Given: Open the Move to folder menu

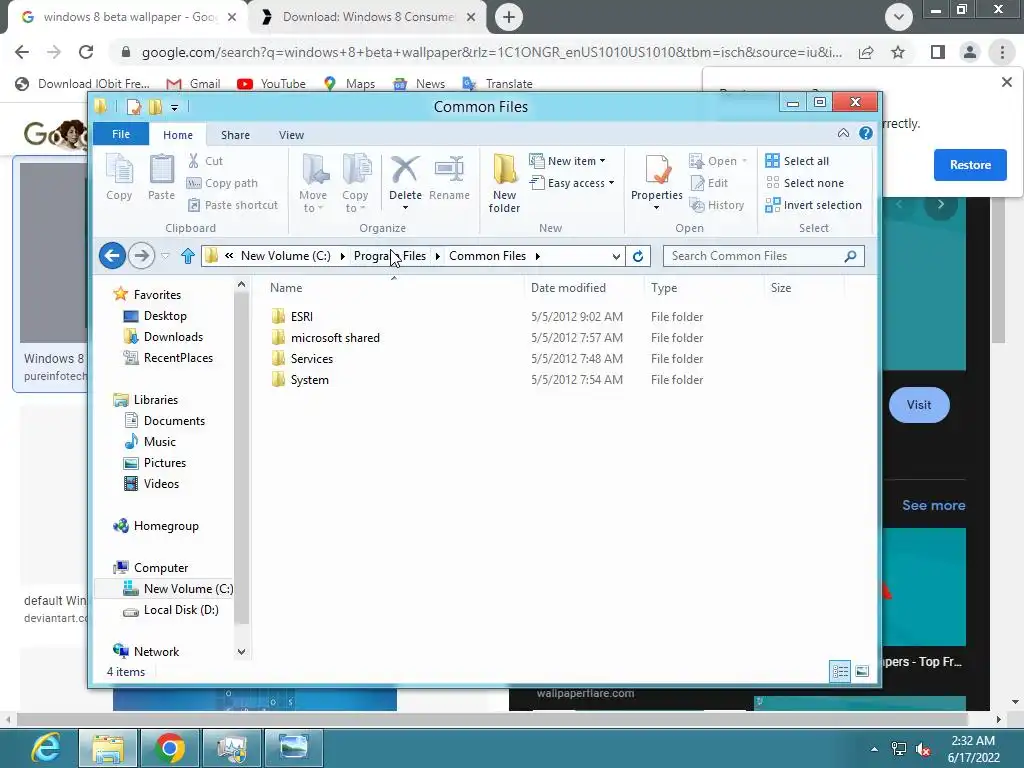Looking at the screenshot, I should [313, 183].
